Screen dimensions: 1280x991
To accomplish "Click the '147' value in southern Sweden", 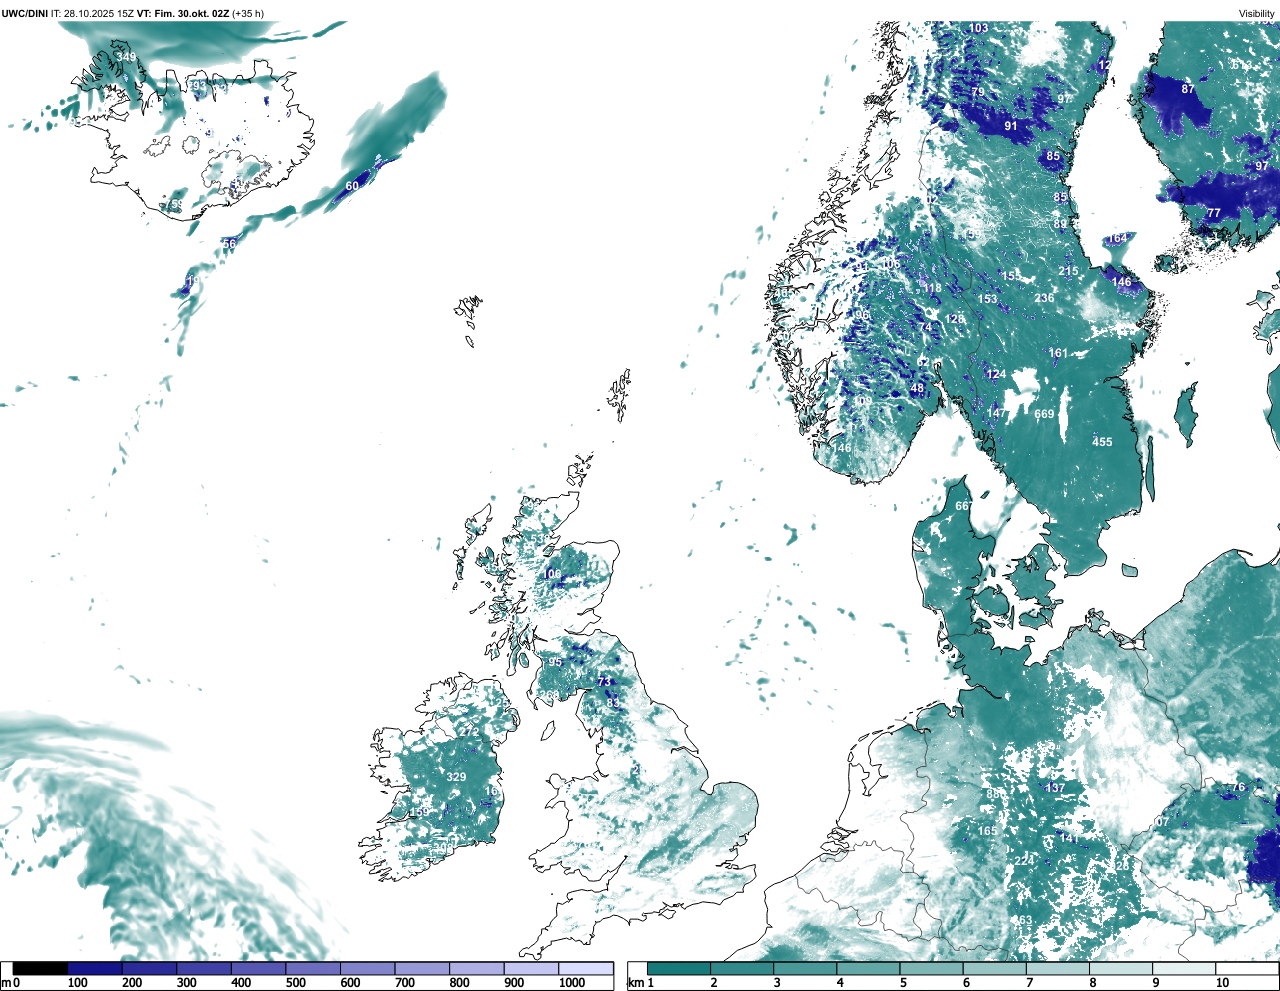I will point(996,413).
